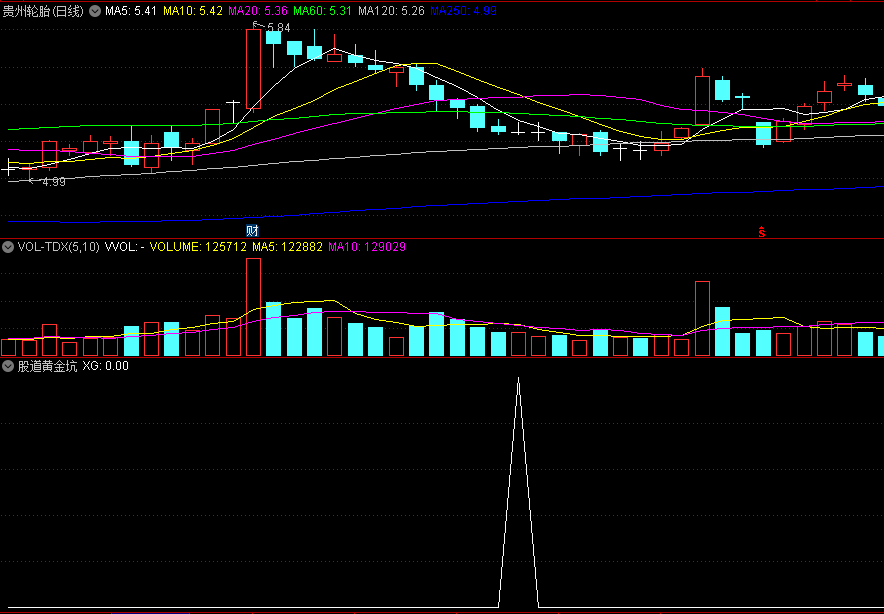Click the volume MA5: 122882 label
Viewport: 884px width, 614px height.
(288, 246)
